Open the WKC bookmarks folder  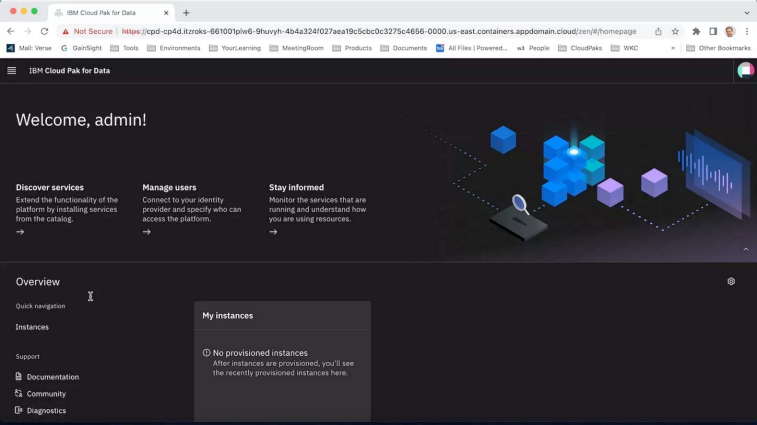pyautogui.click(x=625, y=48)
